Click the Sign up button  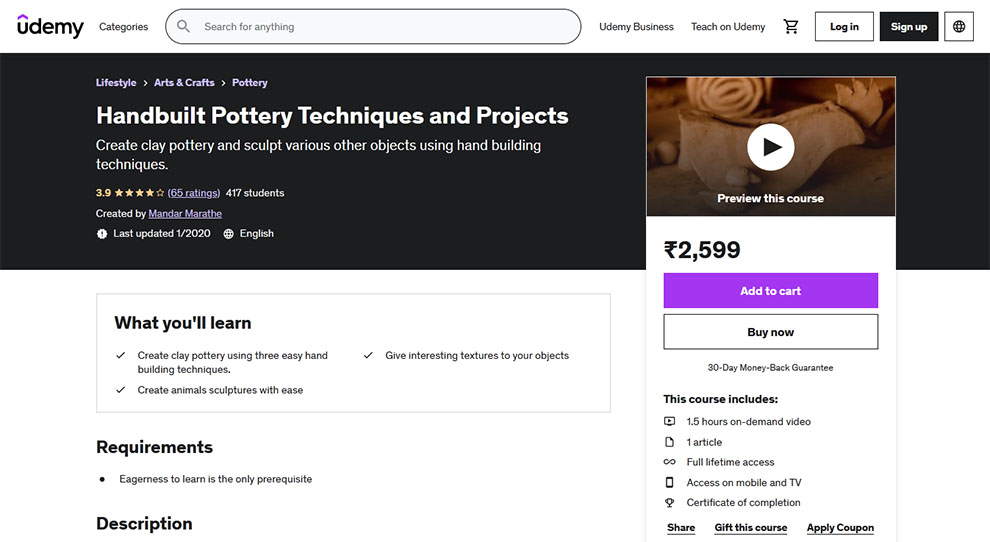909,27
